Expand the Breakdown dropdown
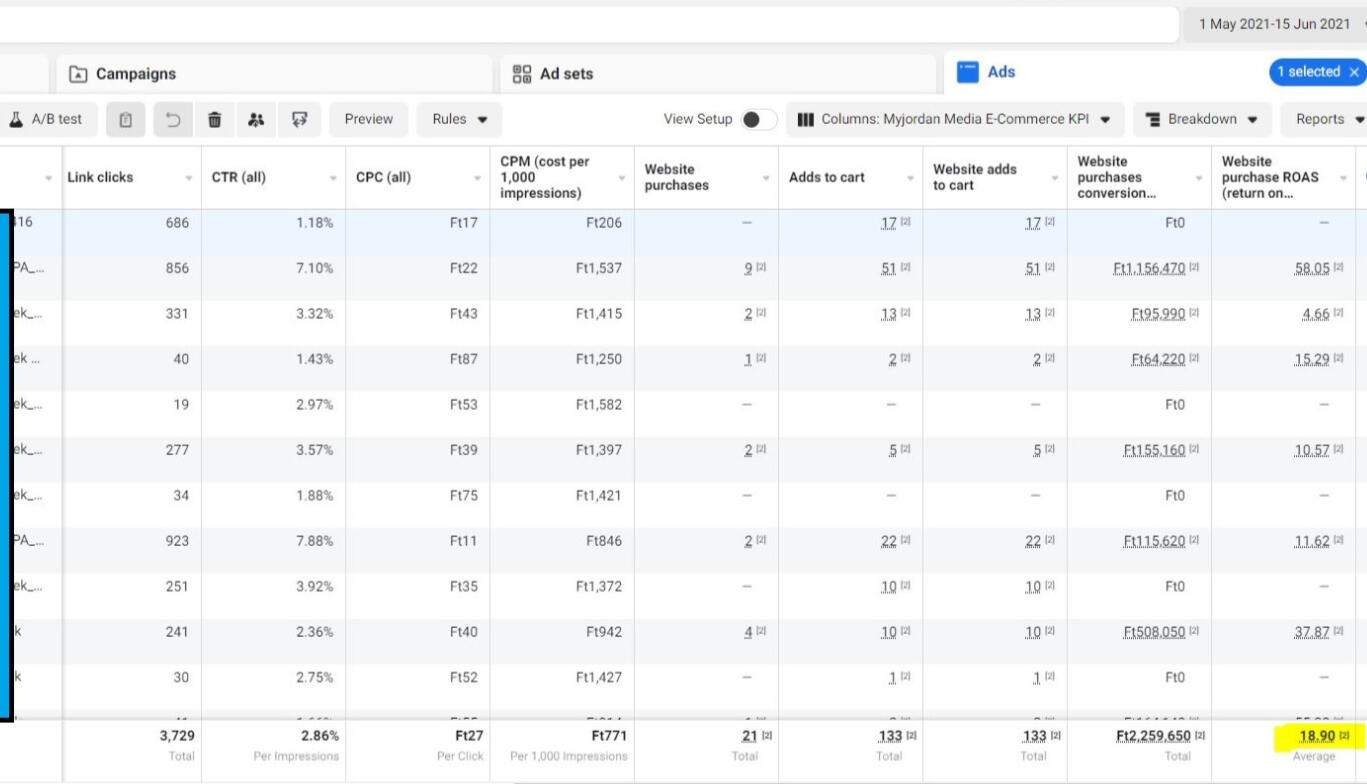The width and height of the screenshot is (1367, 784). [x=1201, y=119]
